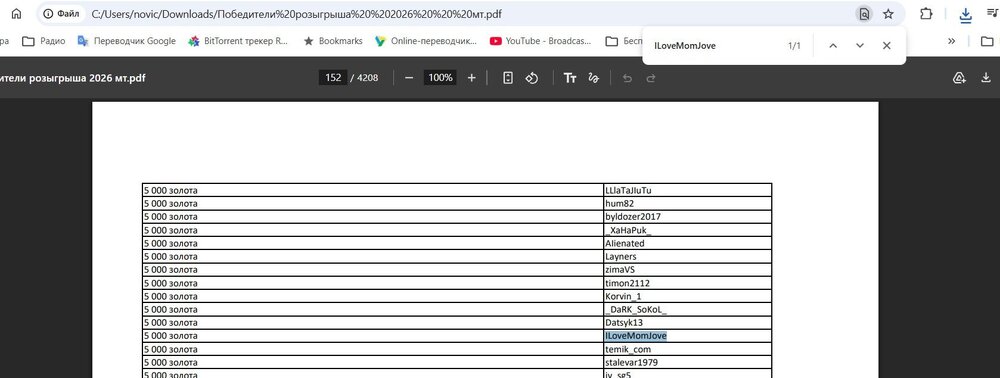Open BitTorrent трекер bookmark
Screen dimensions: 1000x378
tap(238, 41)
